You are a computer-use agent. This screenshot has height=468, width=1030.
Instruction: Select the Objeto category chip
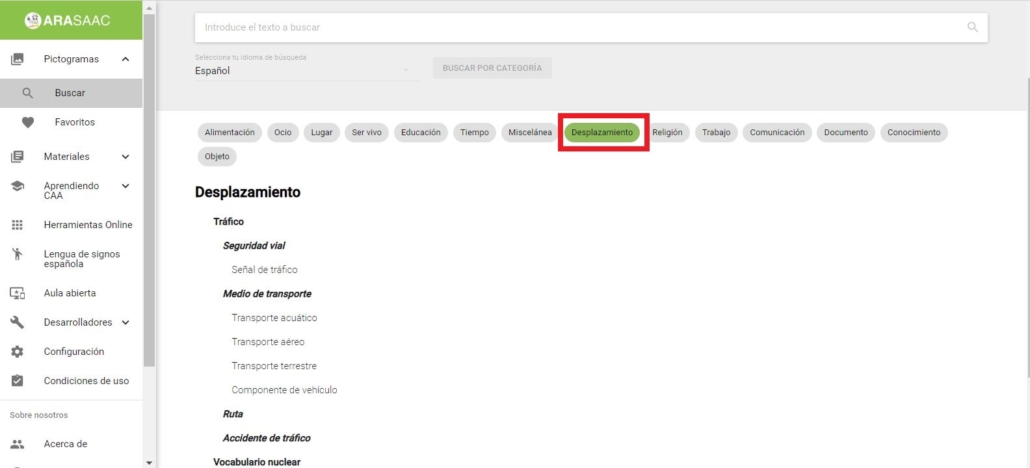tap(217, 156)
